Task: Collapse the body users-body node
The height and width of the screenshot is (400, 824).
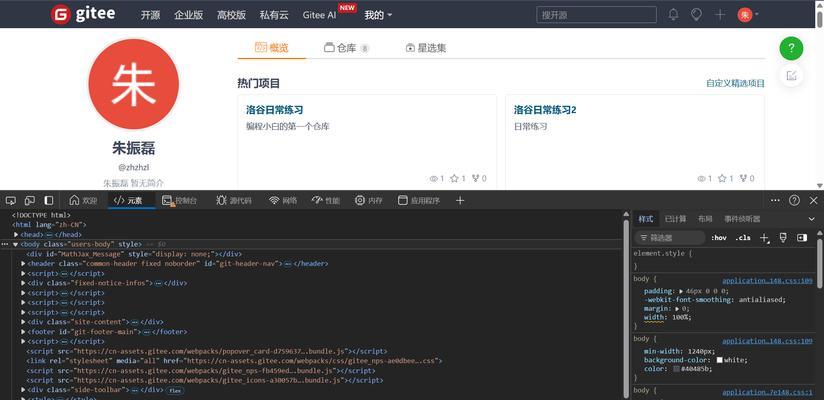Action: [x=15, y=244]
